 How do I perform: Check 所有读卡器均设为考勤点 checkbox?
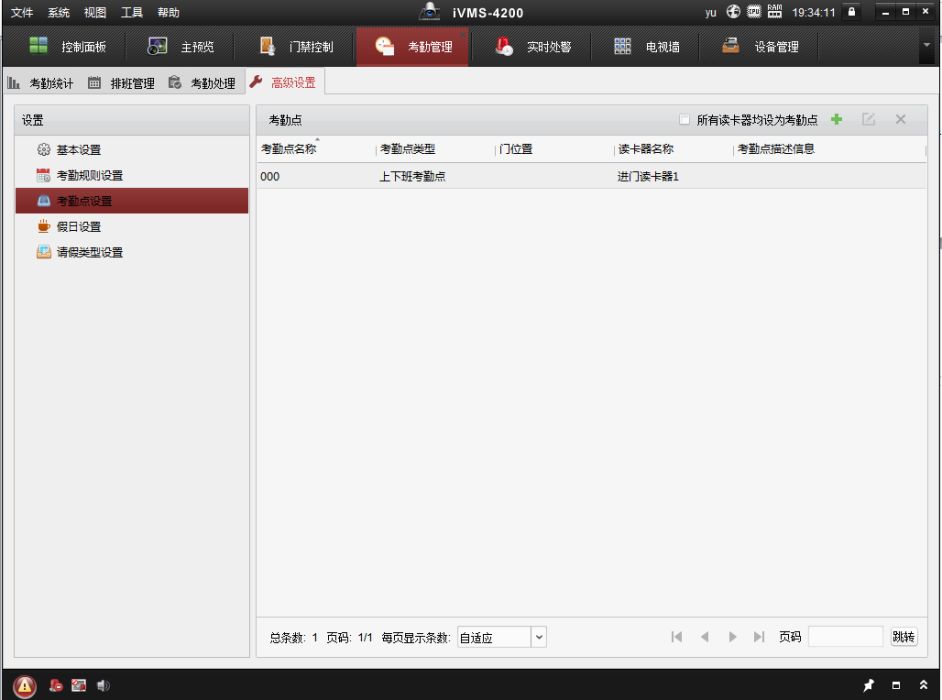pyautogui.click(x=685, y=120)
